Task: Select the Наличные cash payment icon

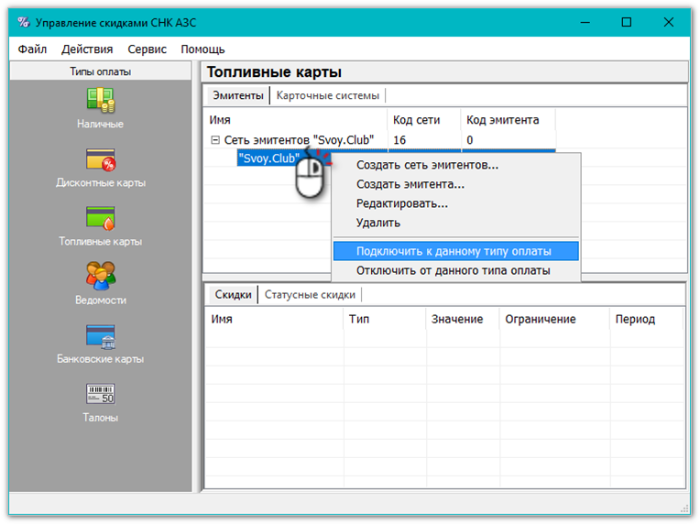Action: 100,101
